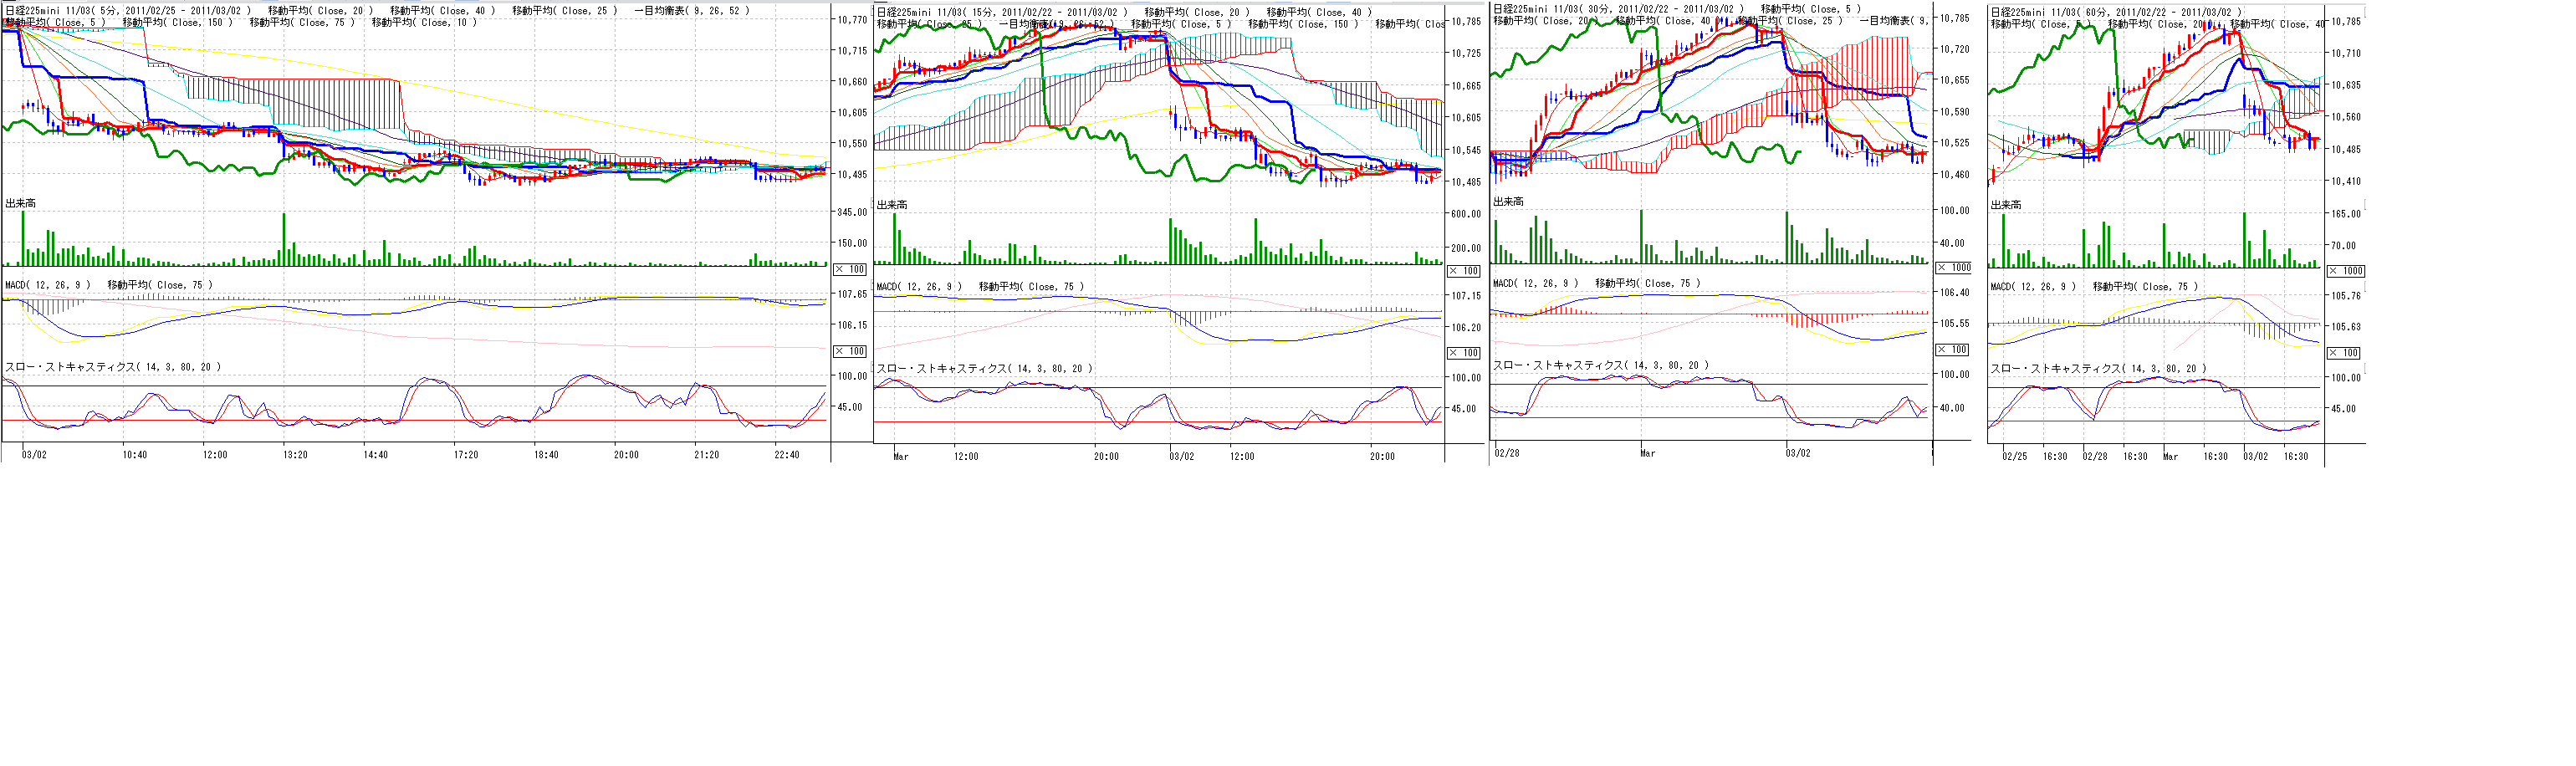This screenshot has width=2576, height=766.
Task: Click the 10,770 price label on the 5-minute axis
Action: (x=853, y=20)
